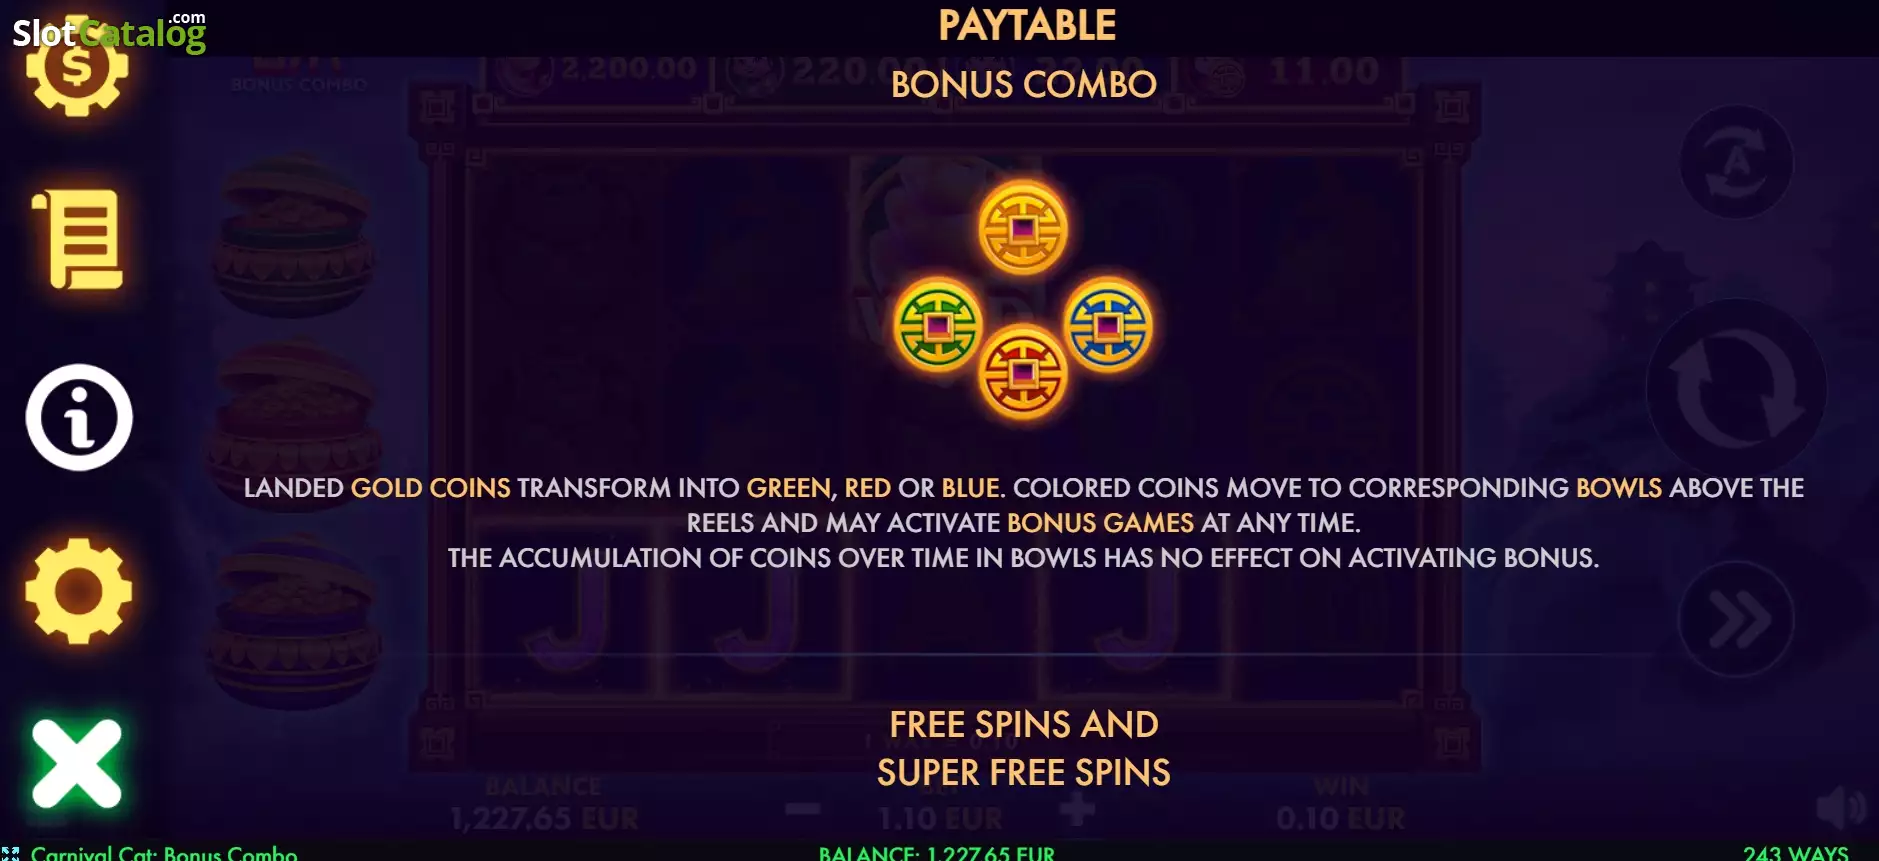Click the green coin bowl on left

(293, 236)
